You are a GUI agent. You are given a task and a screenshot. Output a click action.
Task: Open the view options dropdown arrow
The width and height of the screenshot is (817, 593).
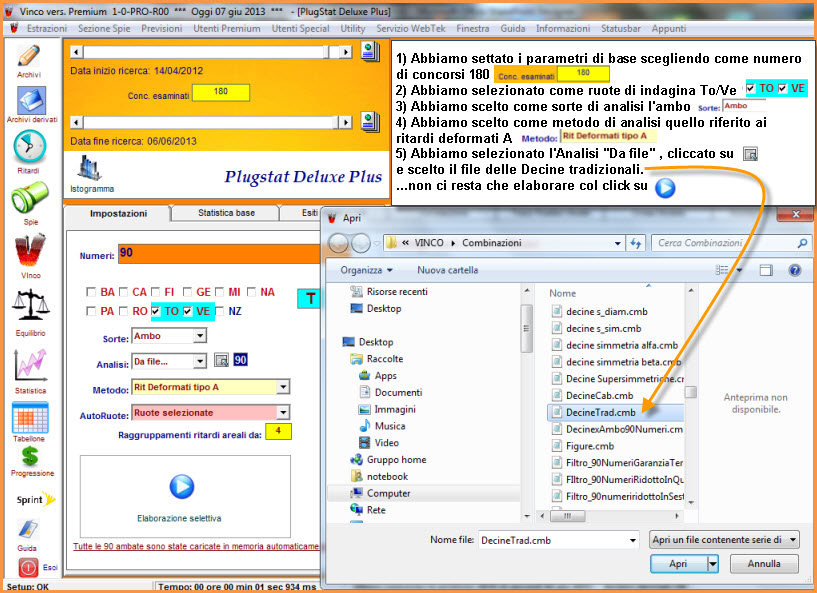(739, 270)
